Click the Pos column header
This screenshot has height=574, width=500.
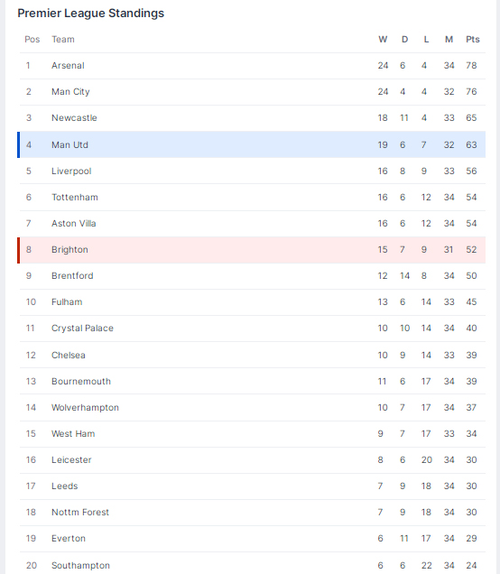tap(32, 40)
